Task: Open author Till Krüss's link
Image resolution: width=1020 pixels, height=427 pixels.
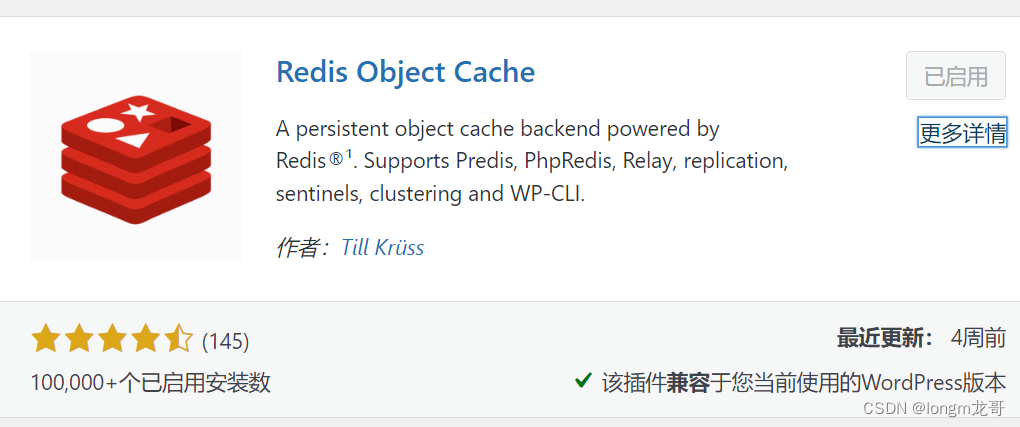Action: click(x=382, y=247)
